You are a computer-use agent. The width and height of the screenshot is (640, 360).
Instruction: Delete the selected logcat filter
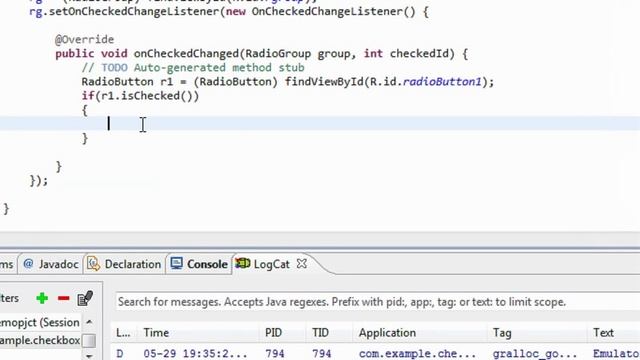64,298
